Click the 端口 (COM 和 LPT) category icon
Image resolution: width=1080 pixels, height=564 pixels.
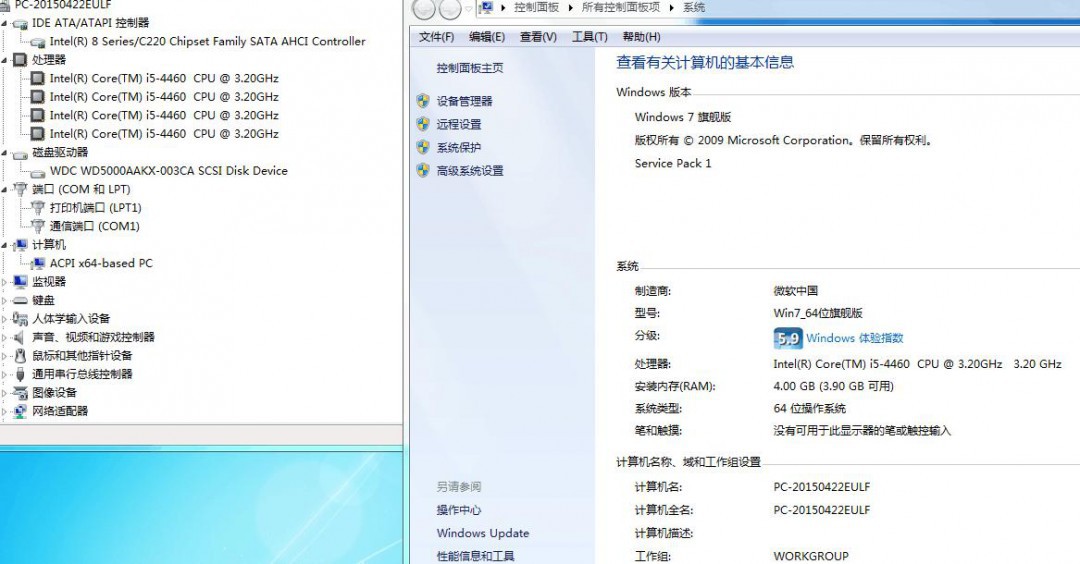pos(20,189)
